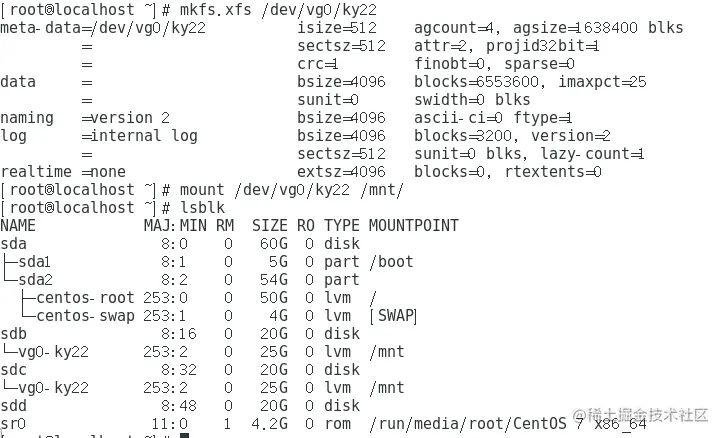Select the centos-swap volume entry
The width and height of the screenshot is (723, 438).
83,315
